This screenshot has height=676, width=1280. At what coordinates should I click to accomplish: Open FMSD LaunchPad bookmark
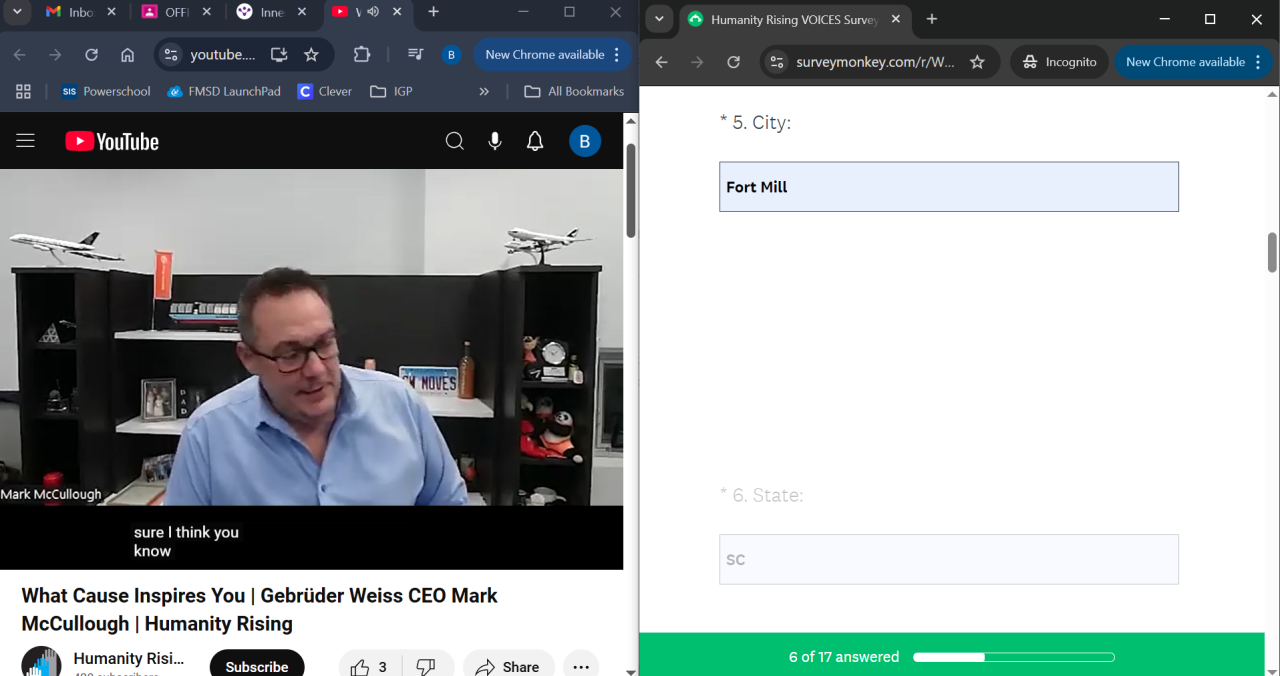point(224,91)
